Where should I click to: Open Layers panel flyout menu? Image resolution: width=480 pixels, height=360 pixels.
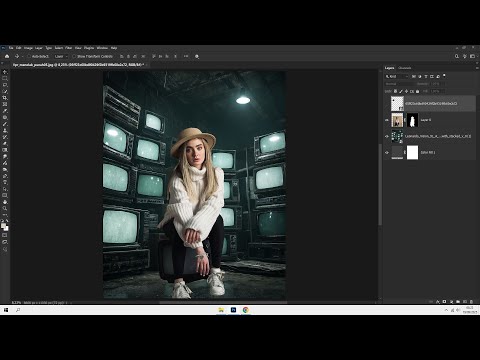pyautogui.click(x=477, y=68)
